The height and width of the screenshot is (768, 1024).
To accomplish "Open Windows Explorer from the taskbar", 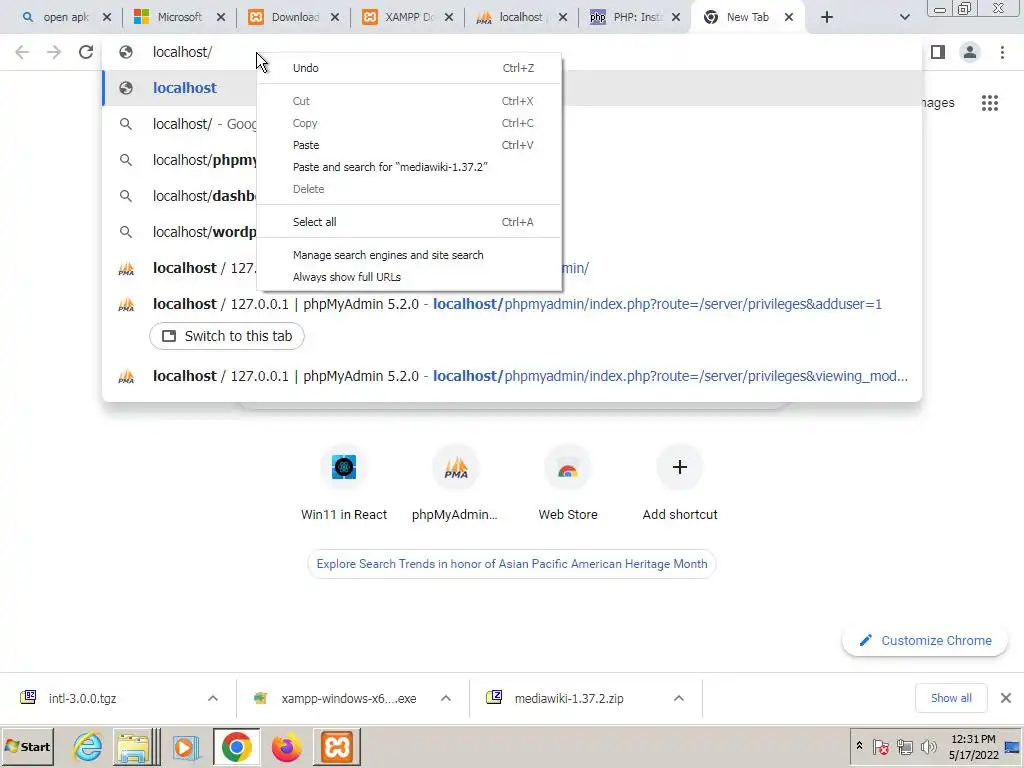I will tap(135, 747).
